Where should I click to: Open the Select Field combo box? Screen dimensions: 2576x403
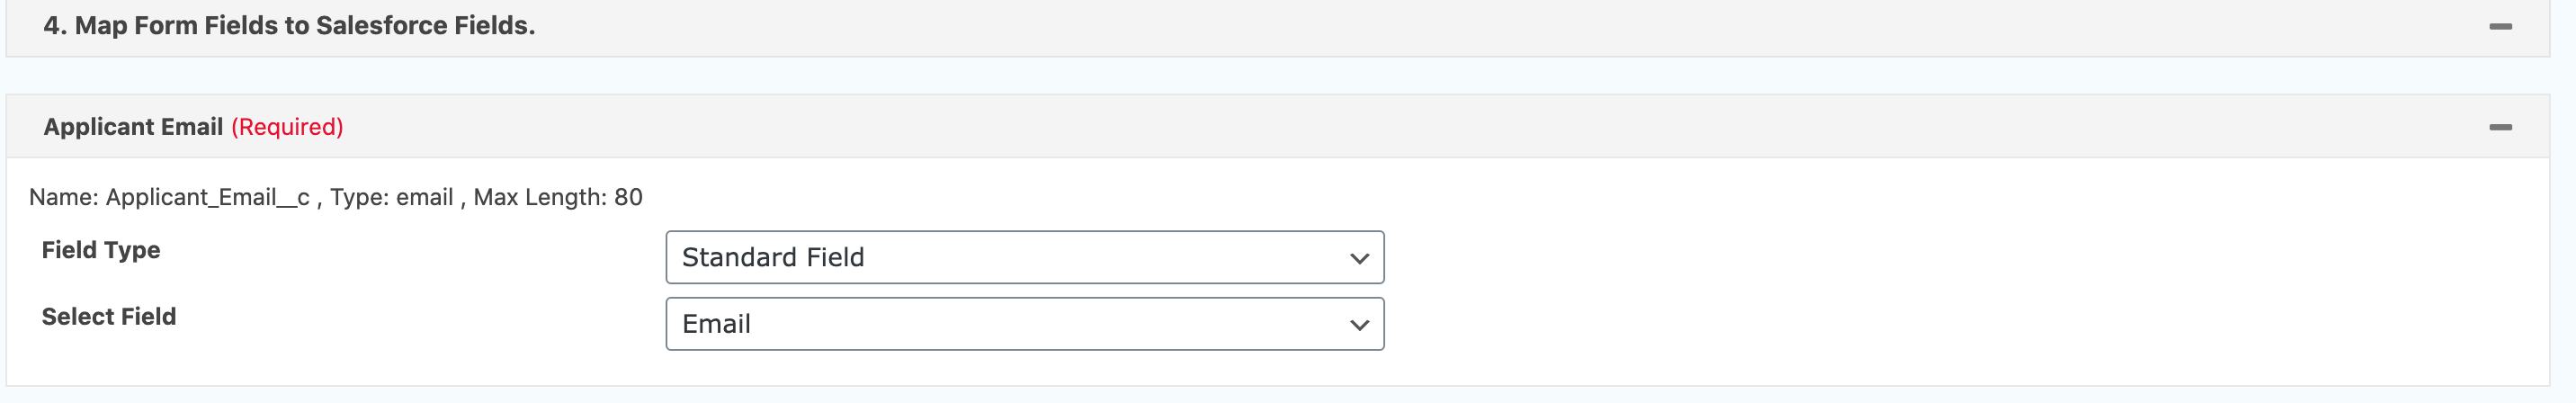coord(1024,325)
